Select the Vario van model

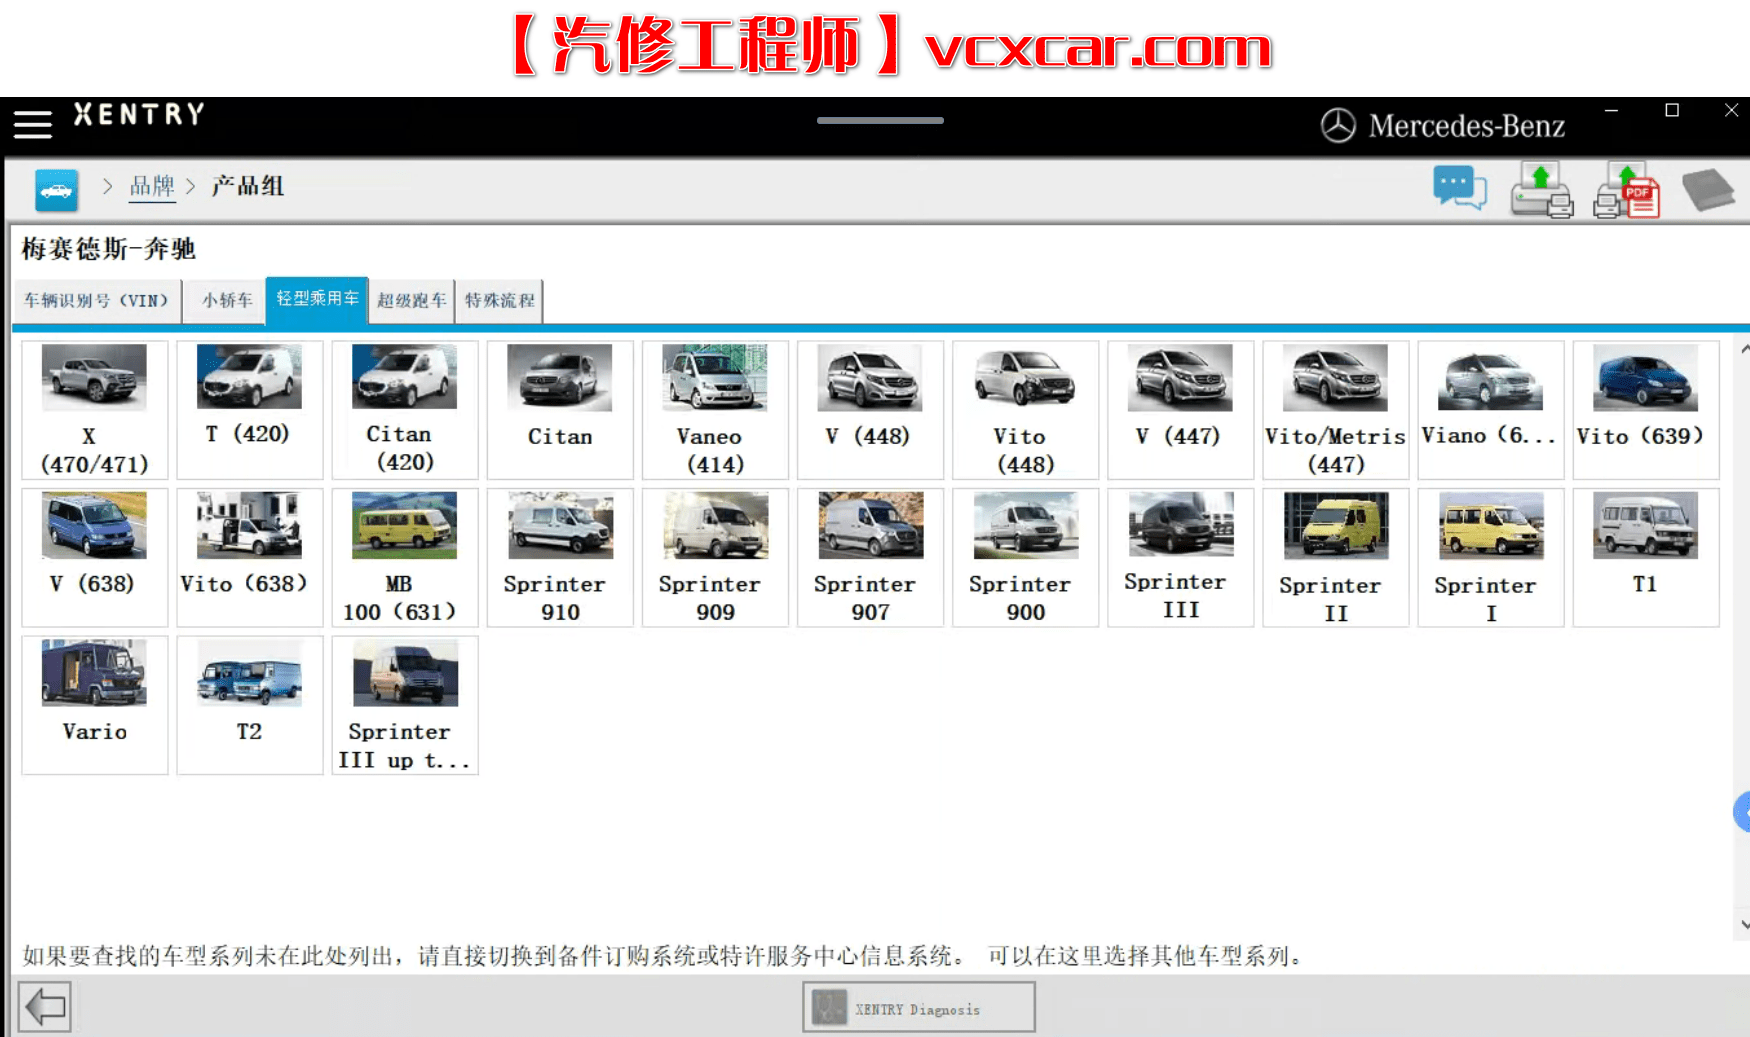94,704
